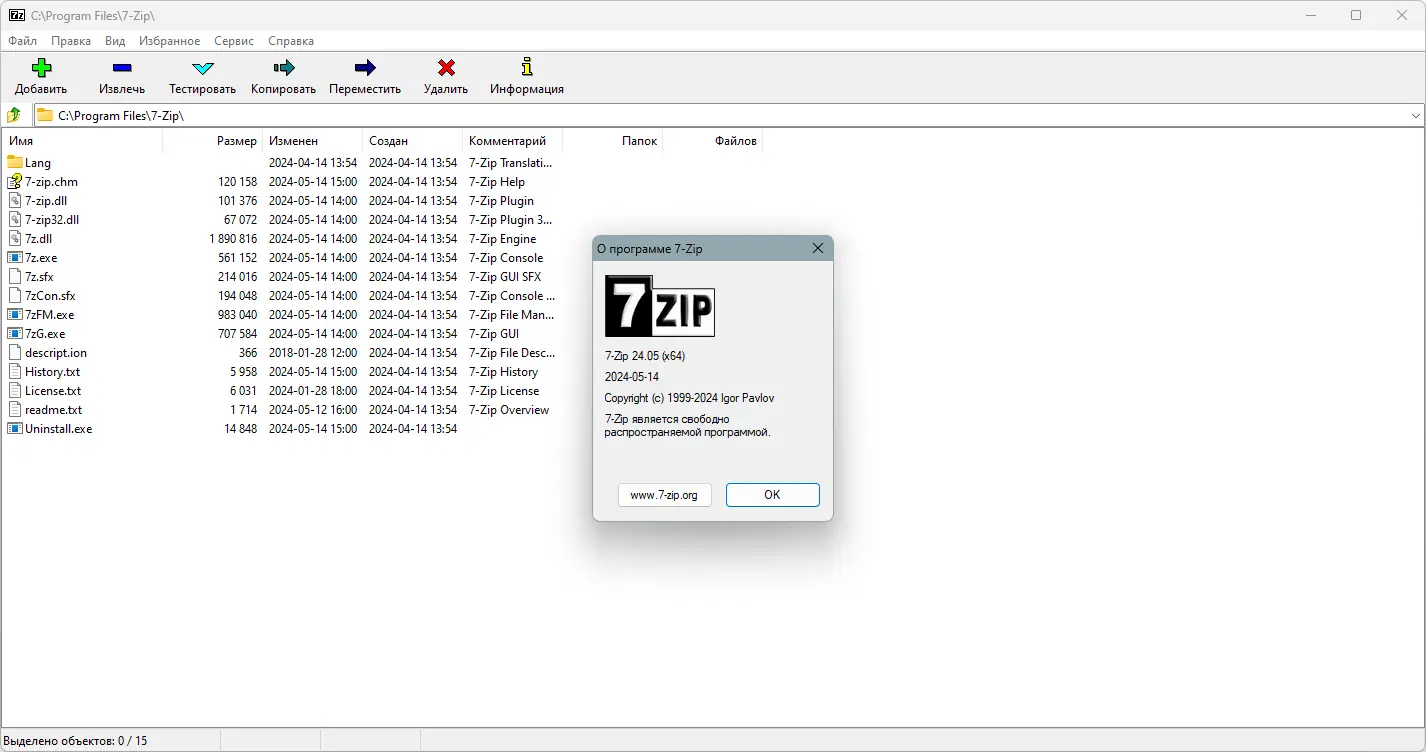This screenshot has width=1426, height=752.
Task: Click the 14 848 size value
Action: [240, 429]
